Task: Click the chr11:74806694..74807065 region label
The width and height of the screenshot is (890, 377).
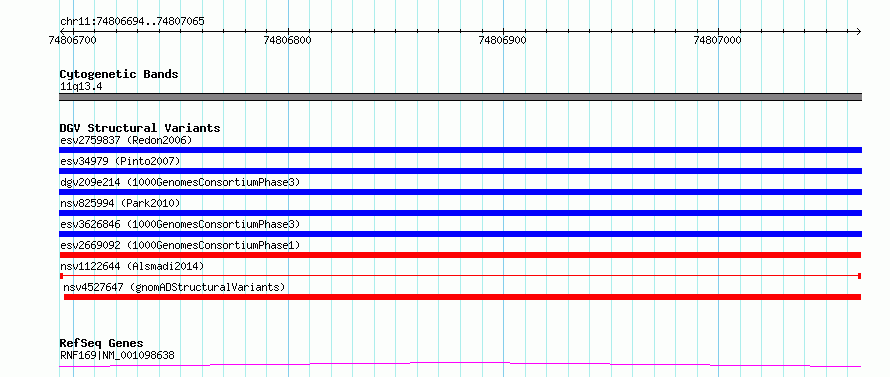Action: [x=132, y=22]
